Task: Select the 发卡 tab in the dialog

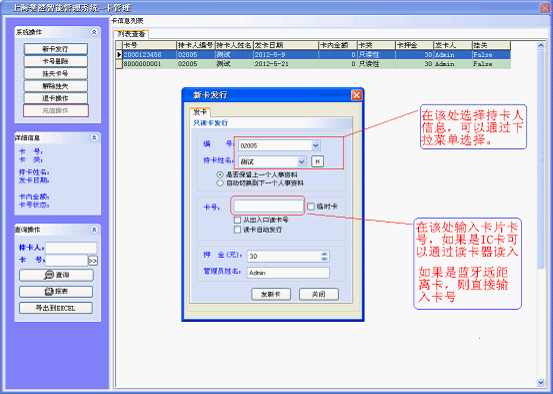Action: click(200, 112)
